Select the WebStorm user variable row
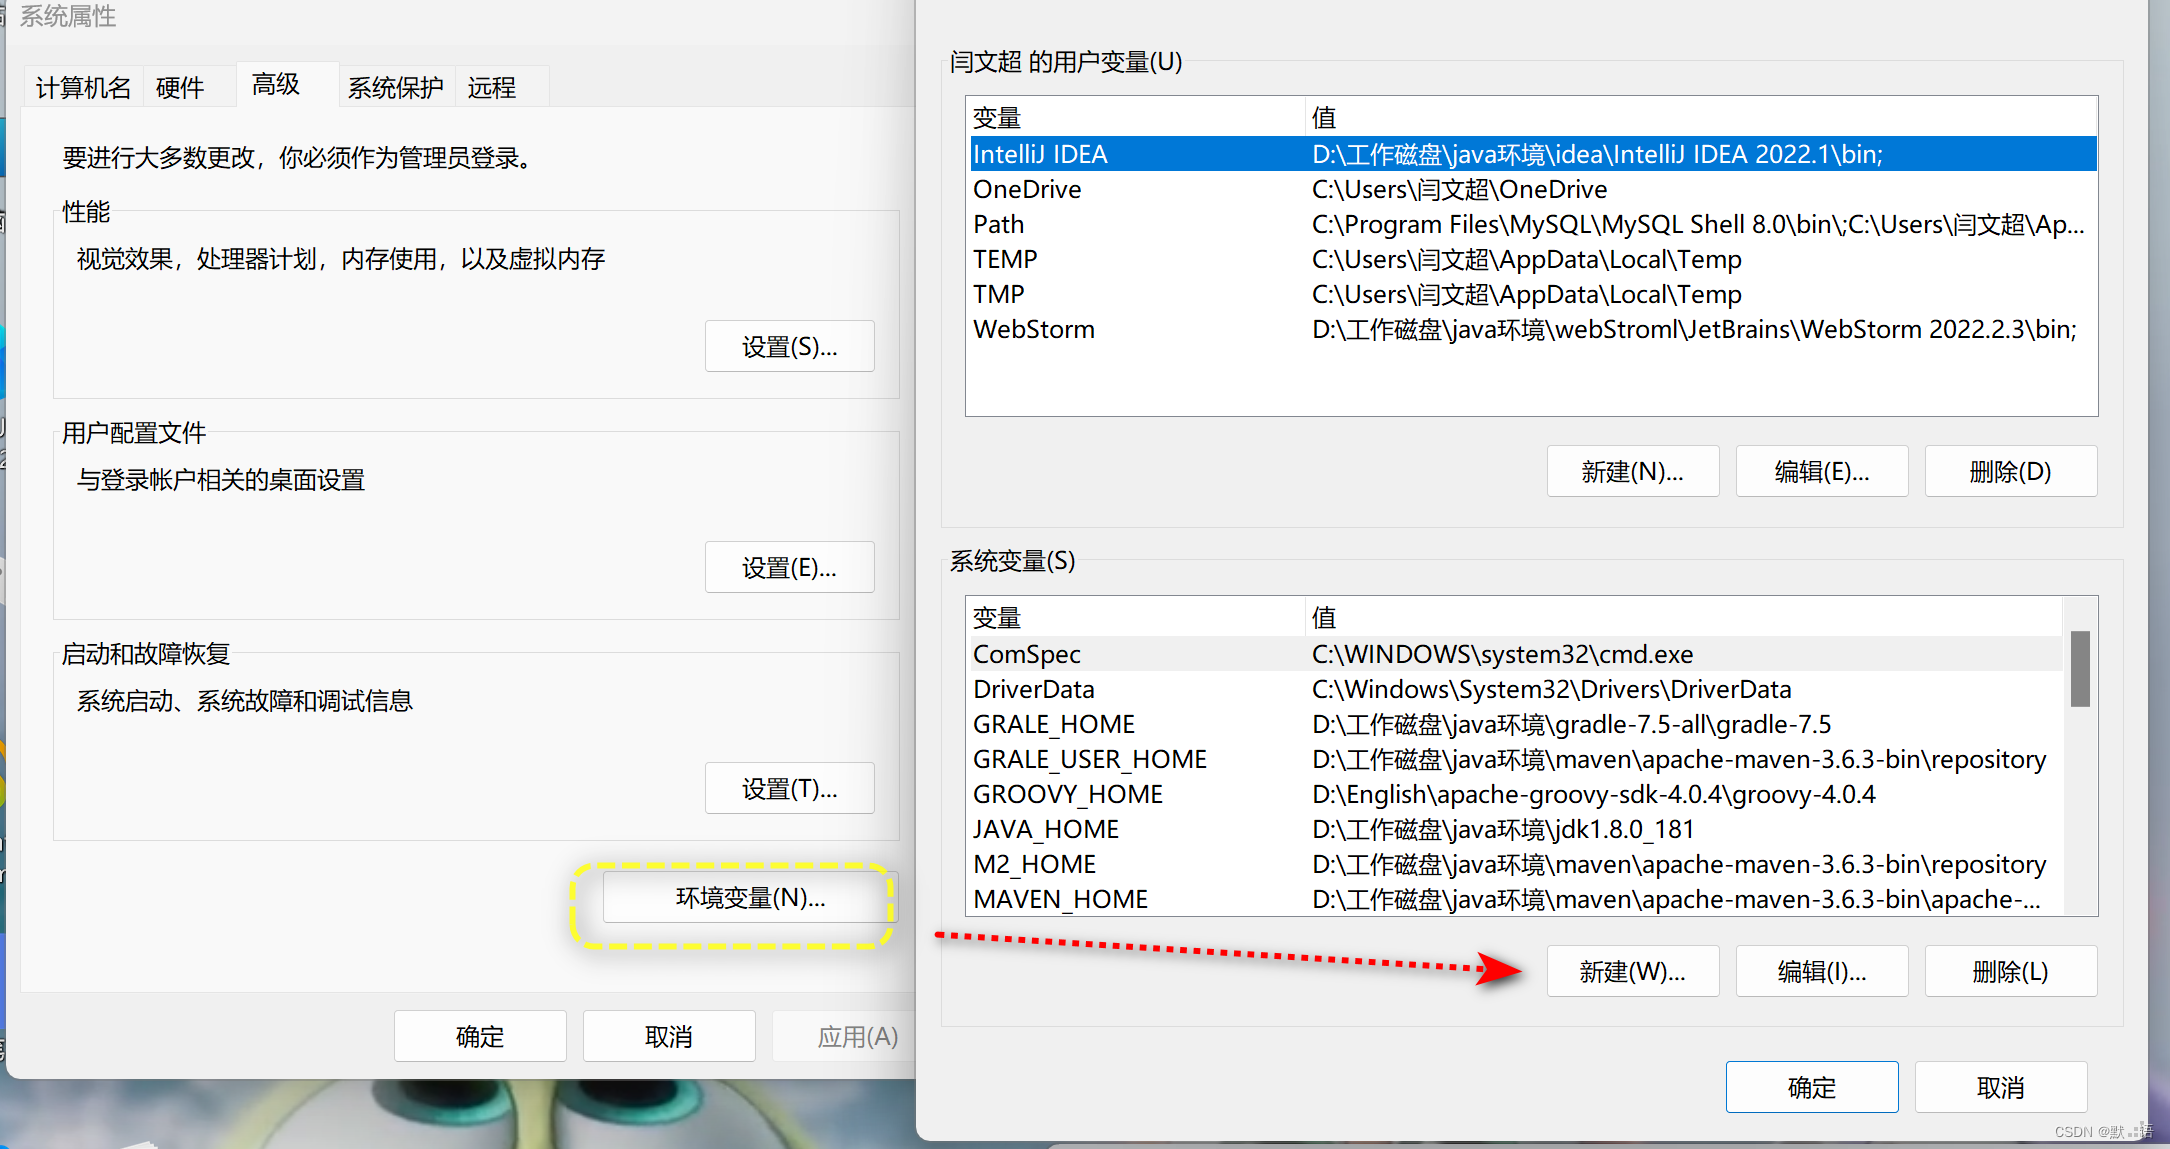2170x1149 pixels. tap(1034, 329)
